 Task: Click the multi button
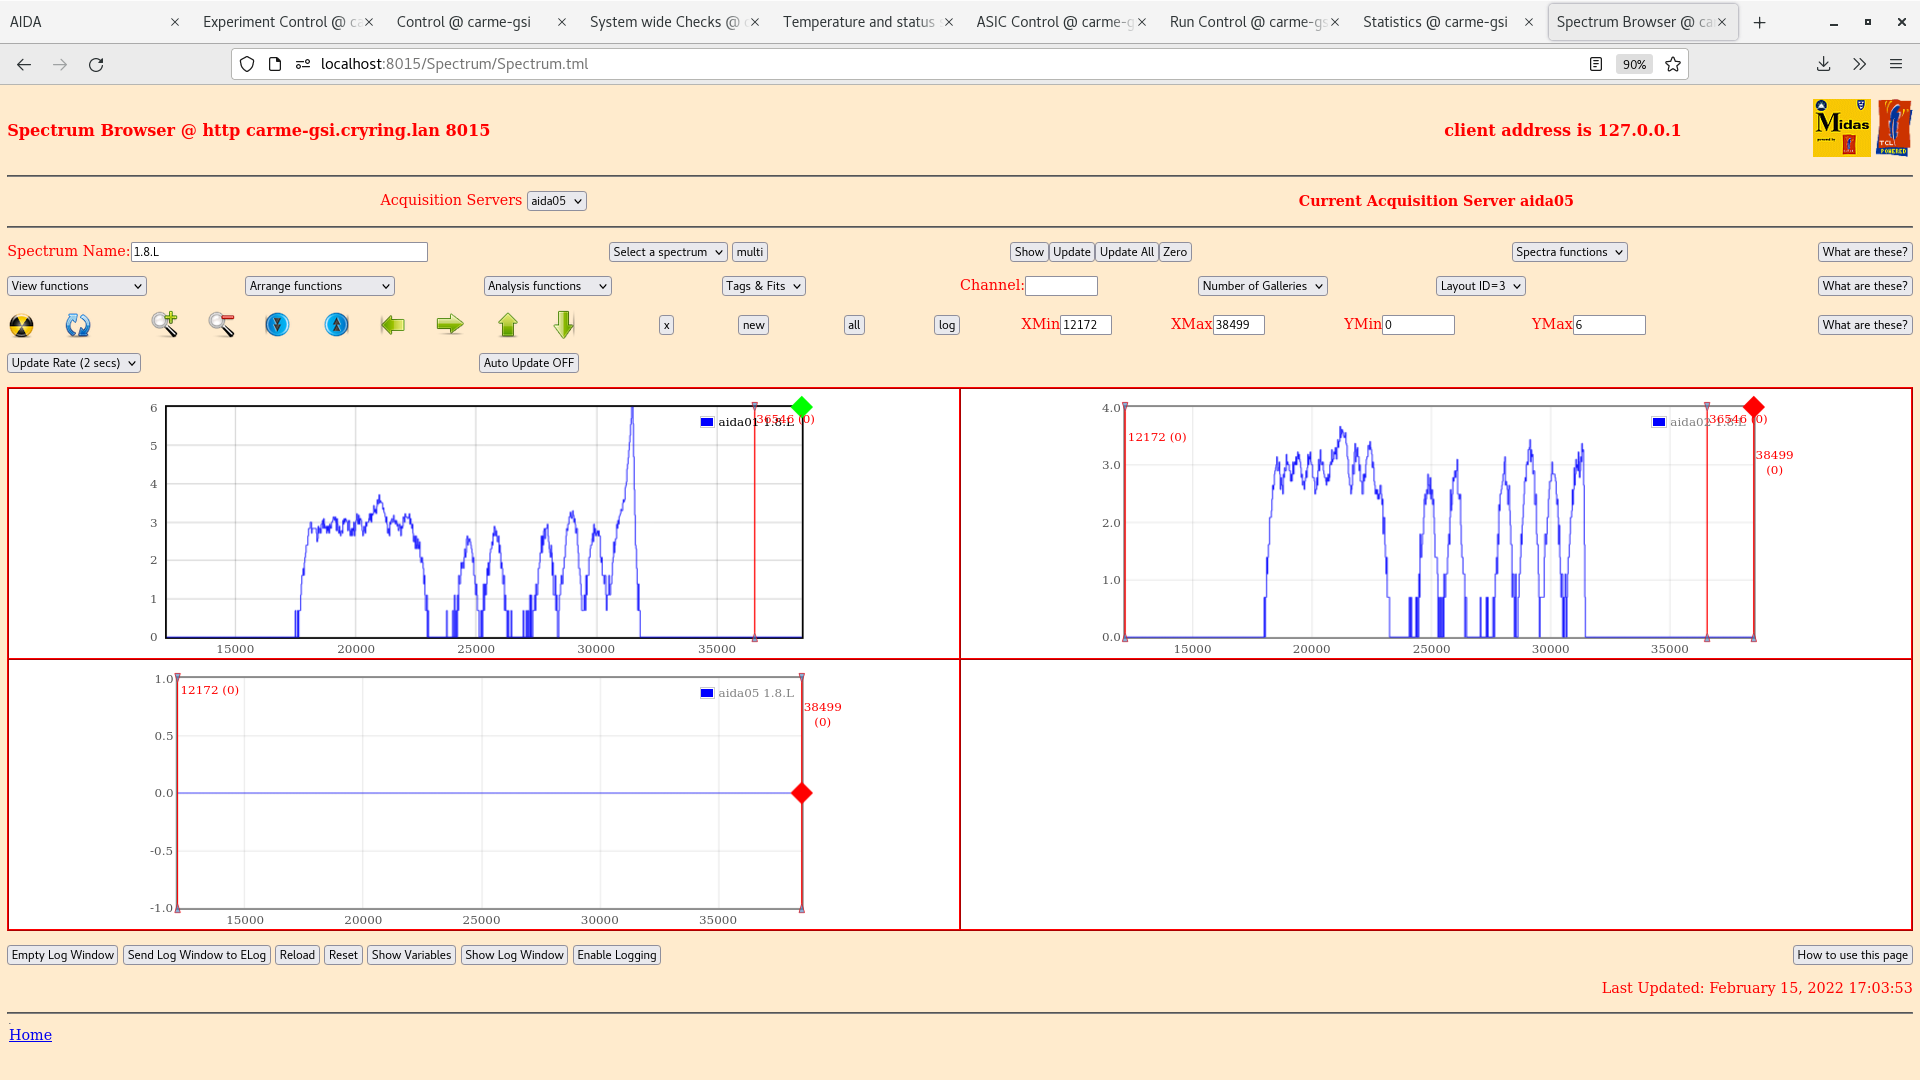point(750,252)
